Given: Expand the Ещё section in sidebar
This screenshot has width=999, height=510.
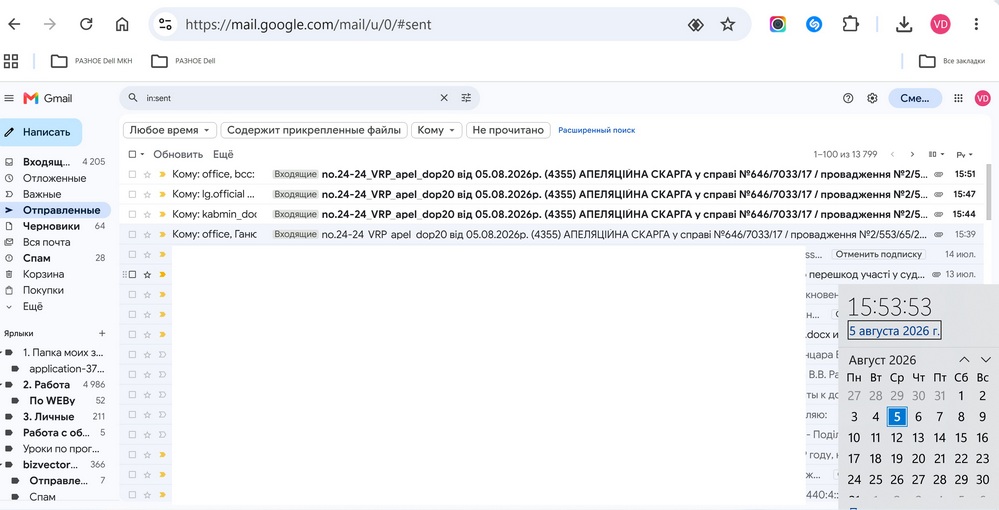Looking at the screenshot, I should 32,306.
